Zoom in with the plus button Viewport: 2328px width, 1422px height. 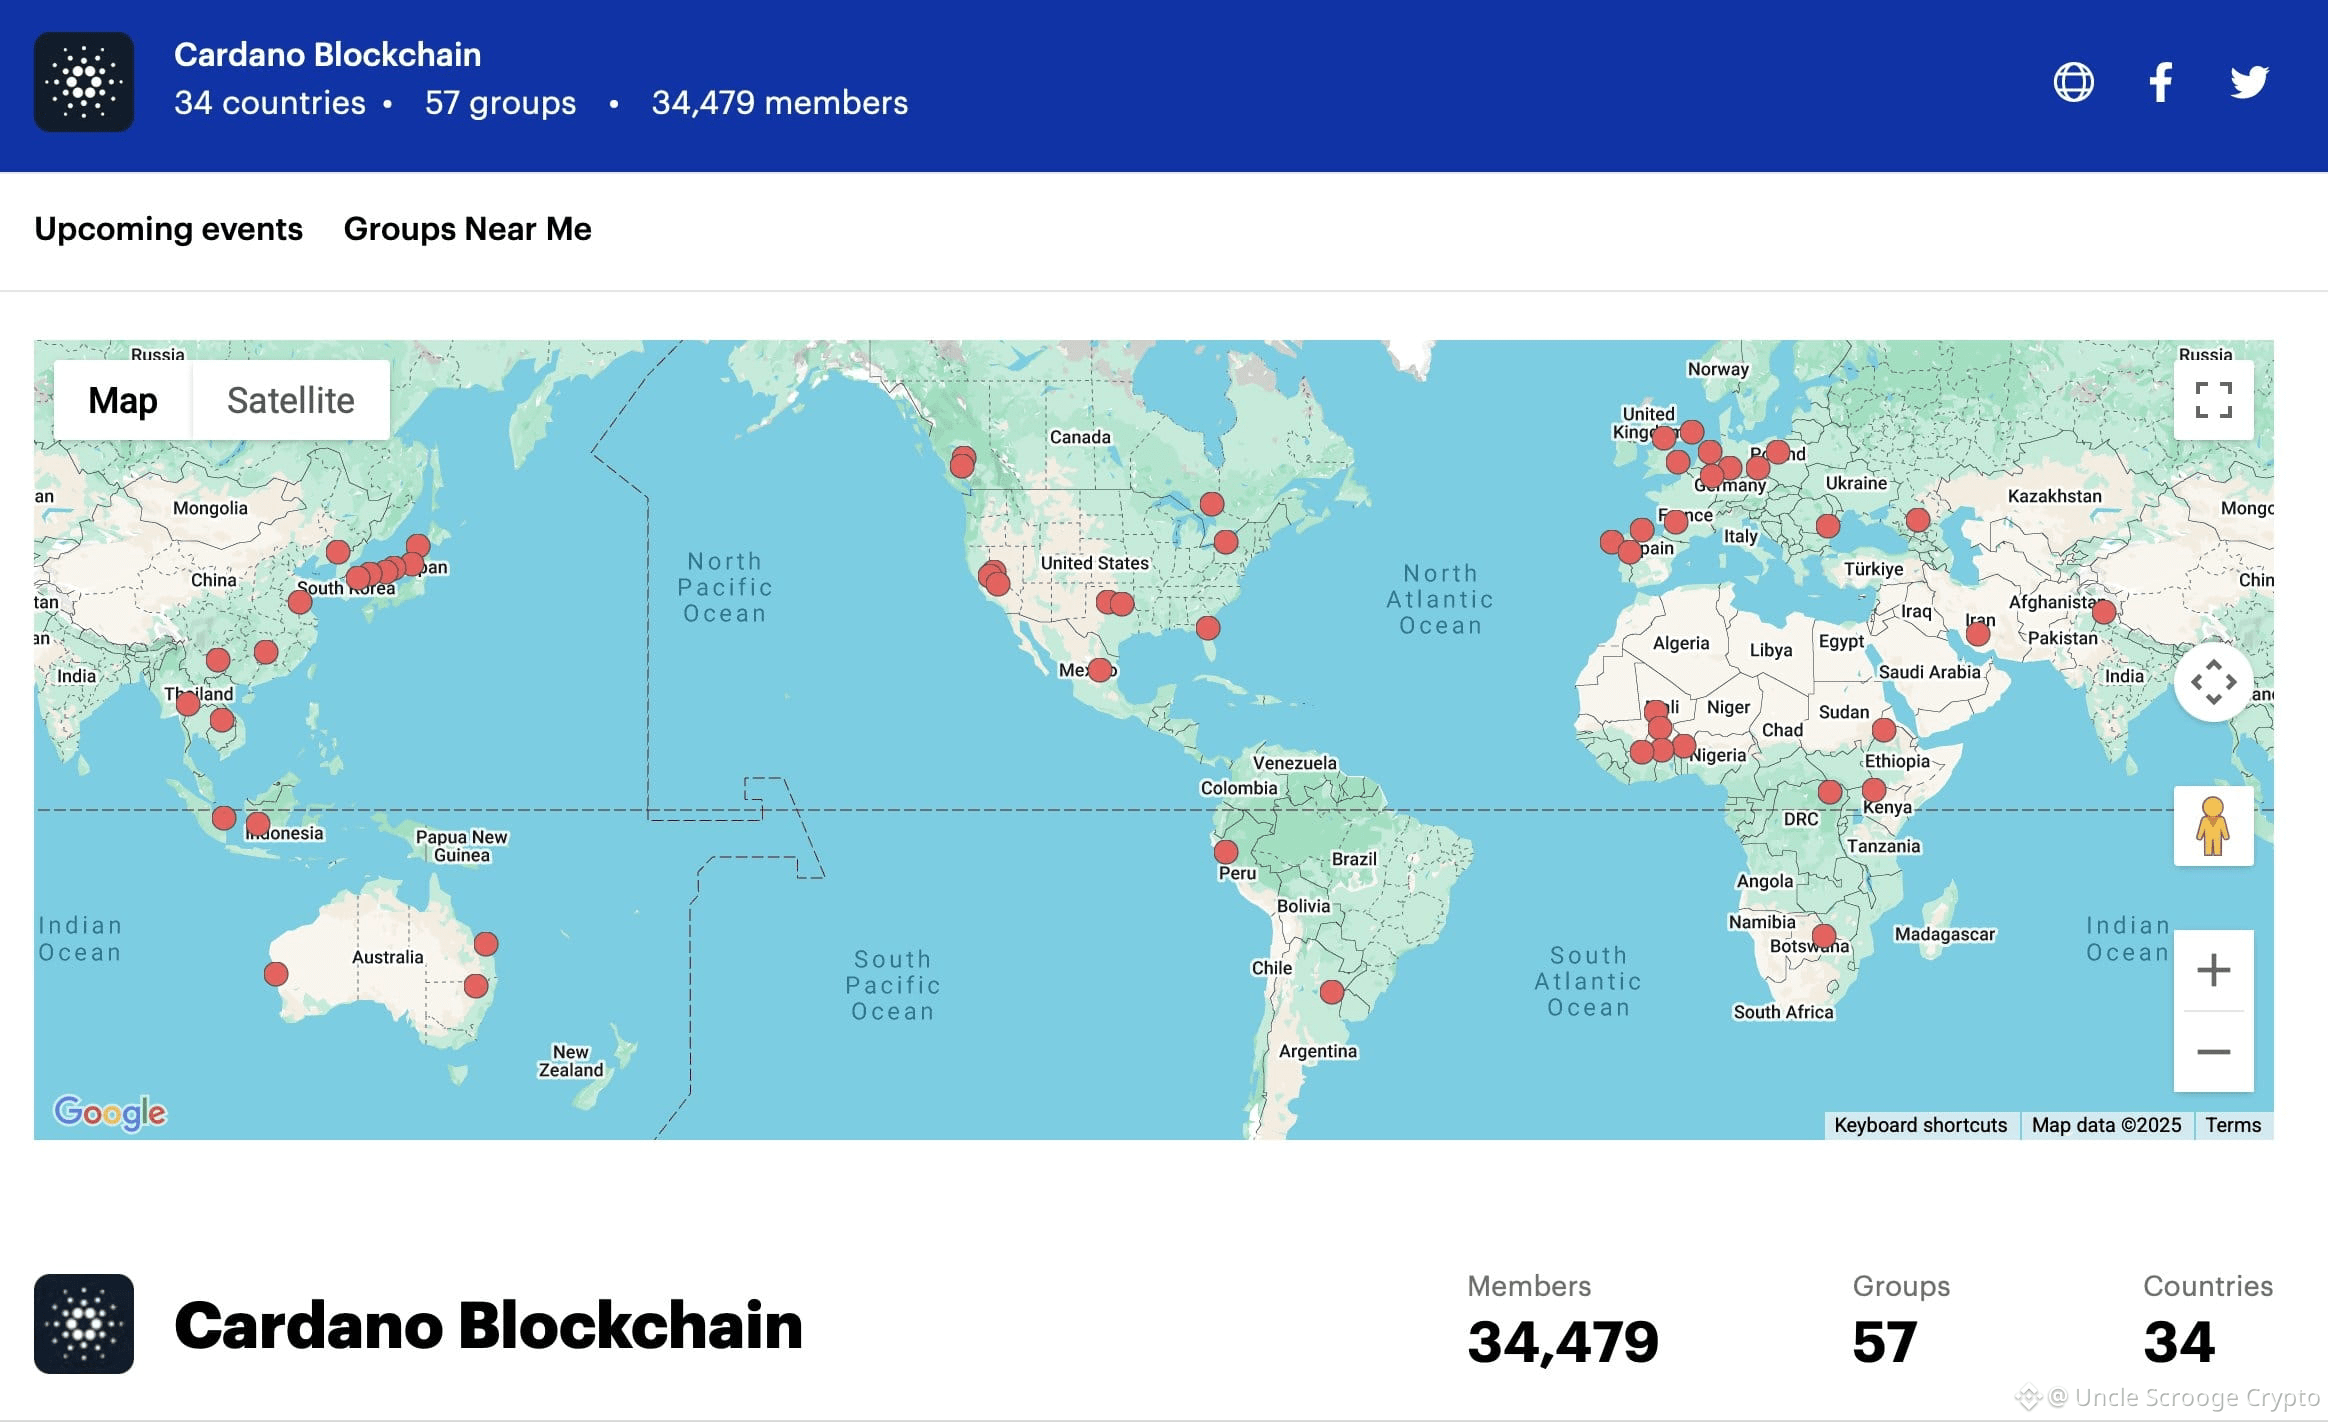click(2213, 970)
